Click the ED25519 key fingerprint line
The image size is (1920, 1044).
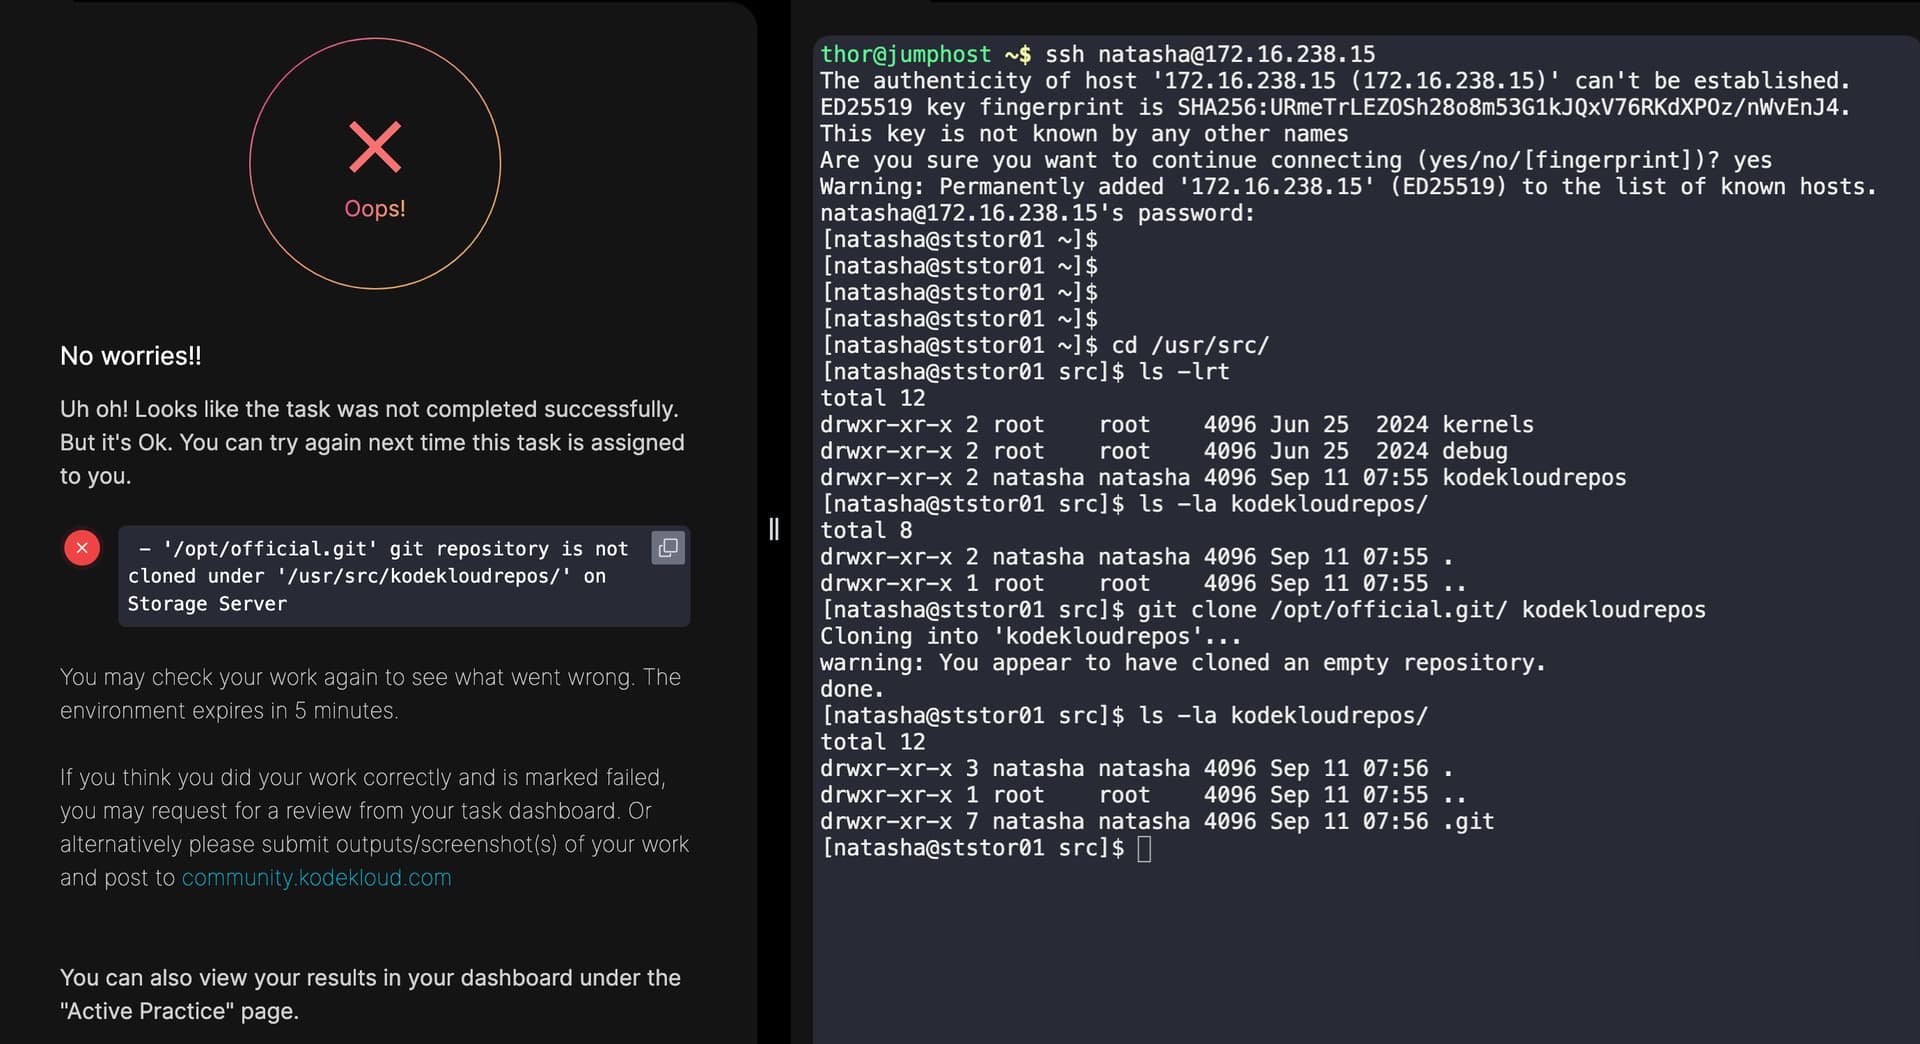tap(1334, 107)
